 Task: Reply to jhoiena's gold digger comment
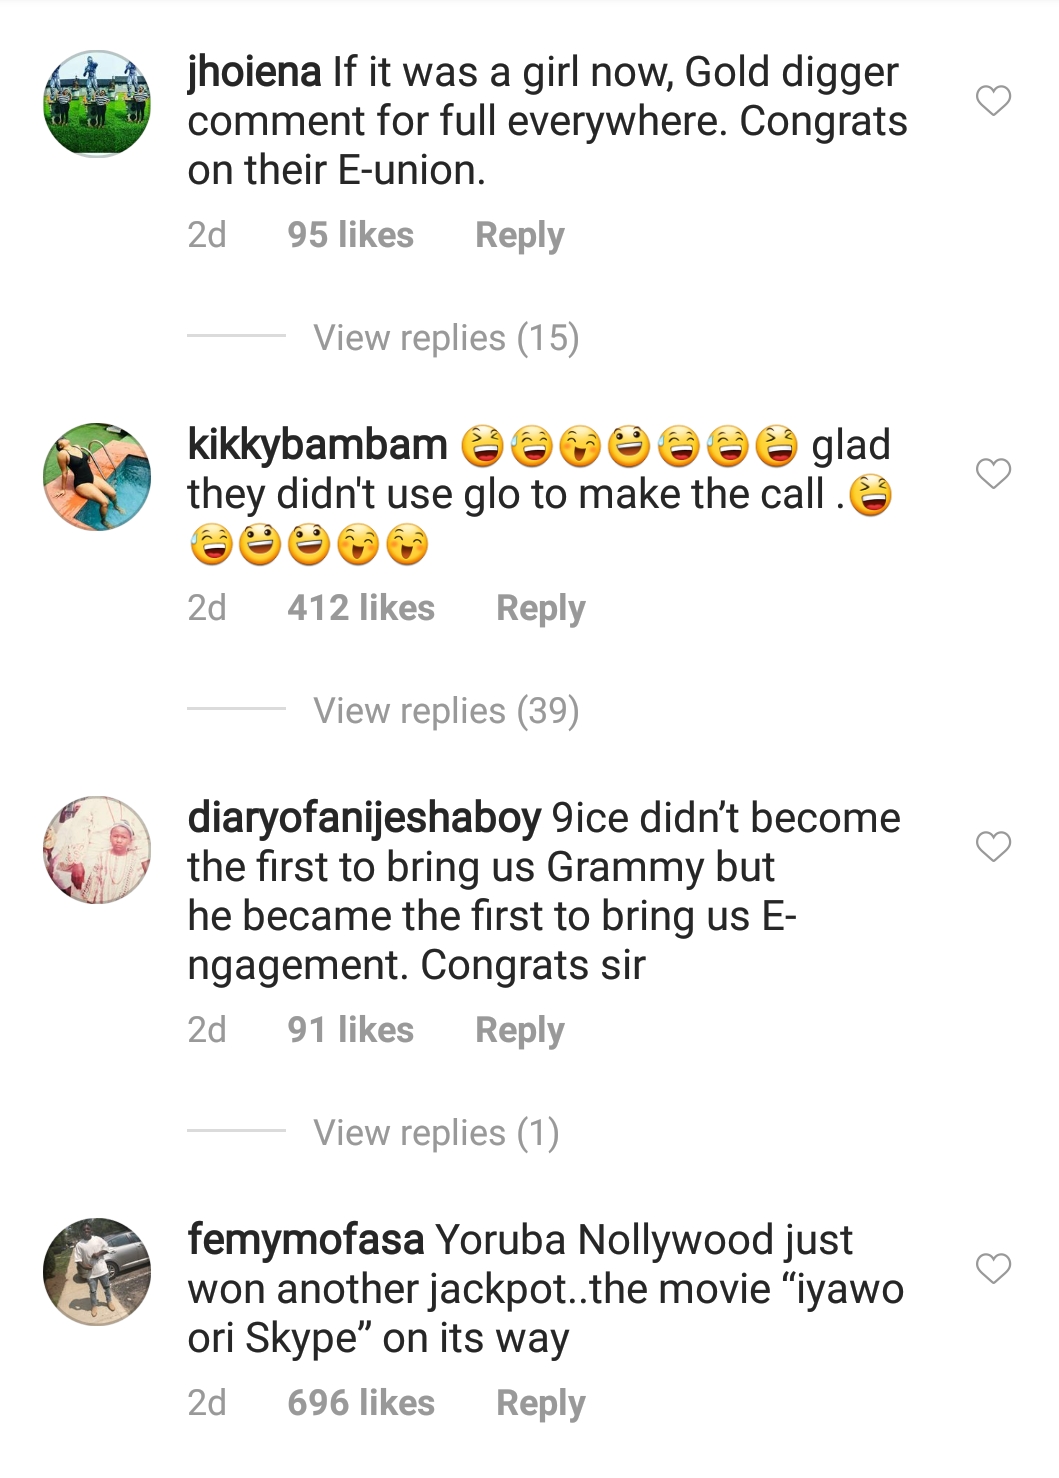coord(519,235)
